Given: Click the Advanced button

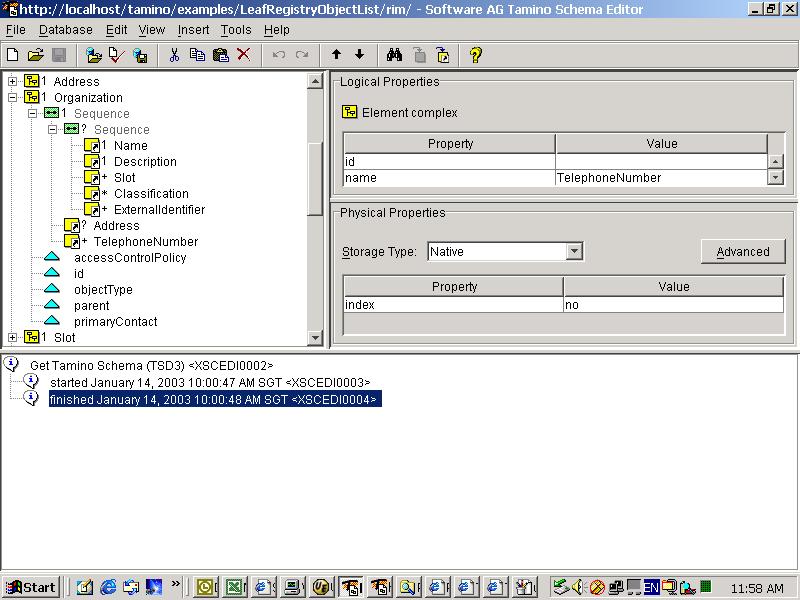Looking at the screenshot, I should (743, 252).
